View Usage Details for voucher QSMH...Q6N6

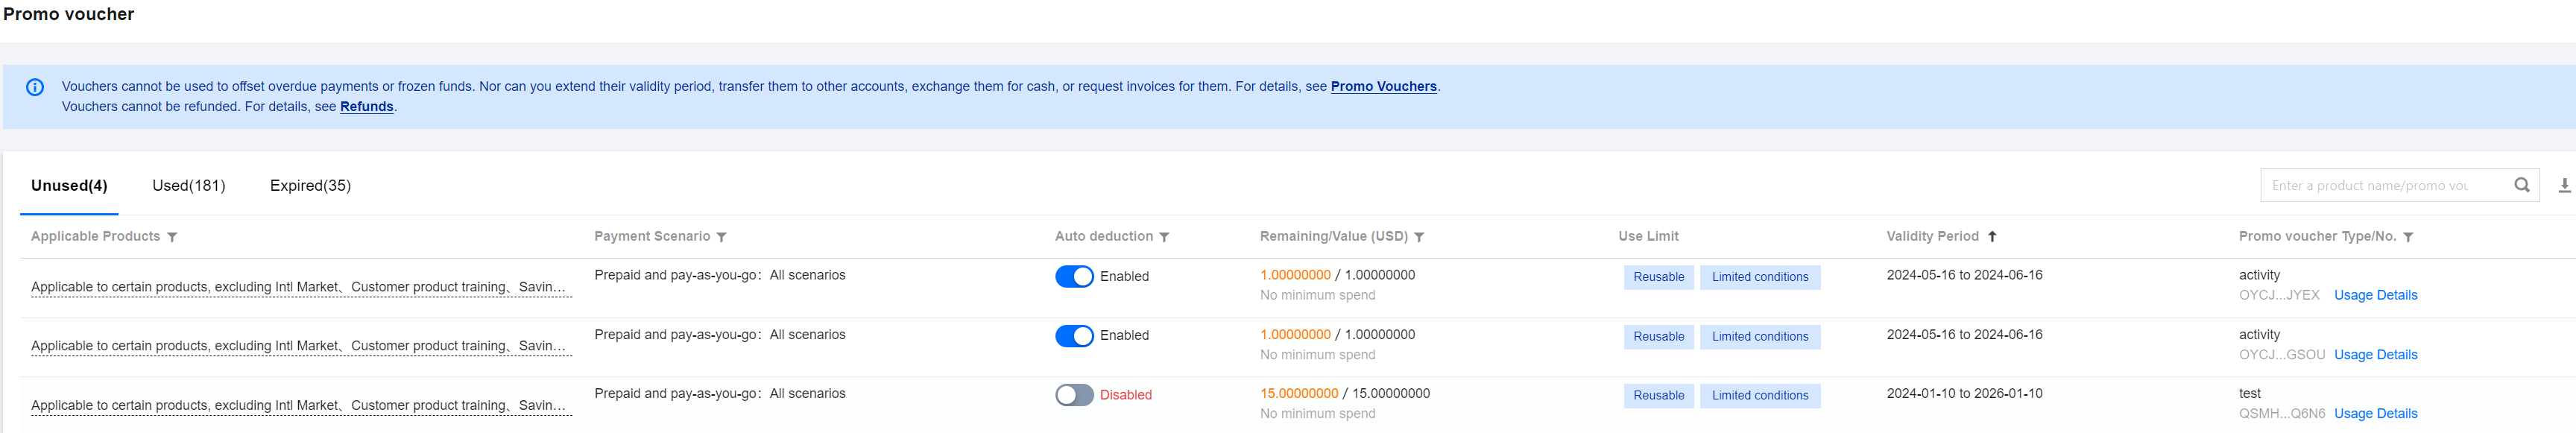2375,414
